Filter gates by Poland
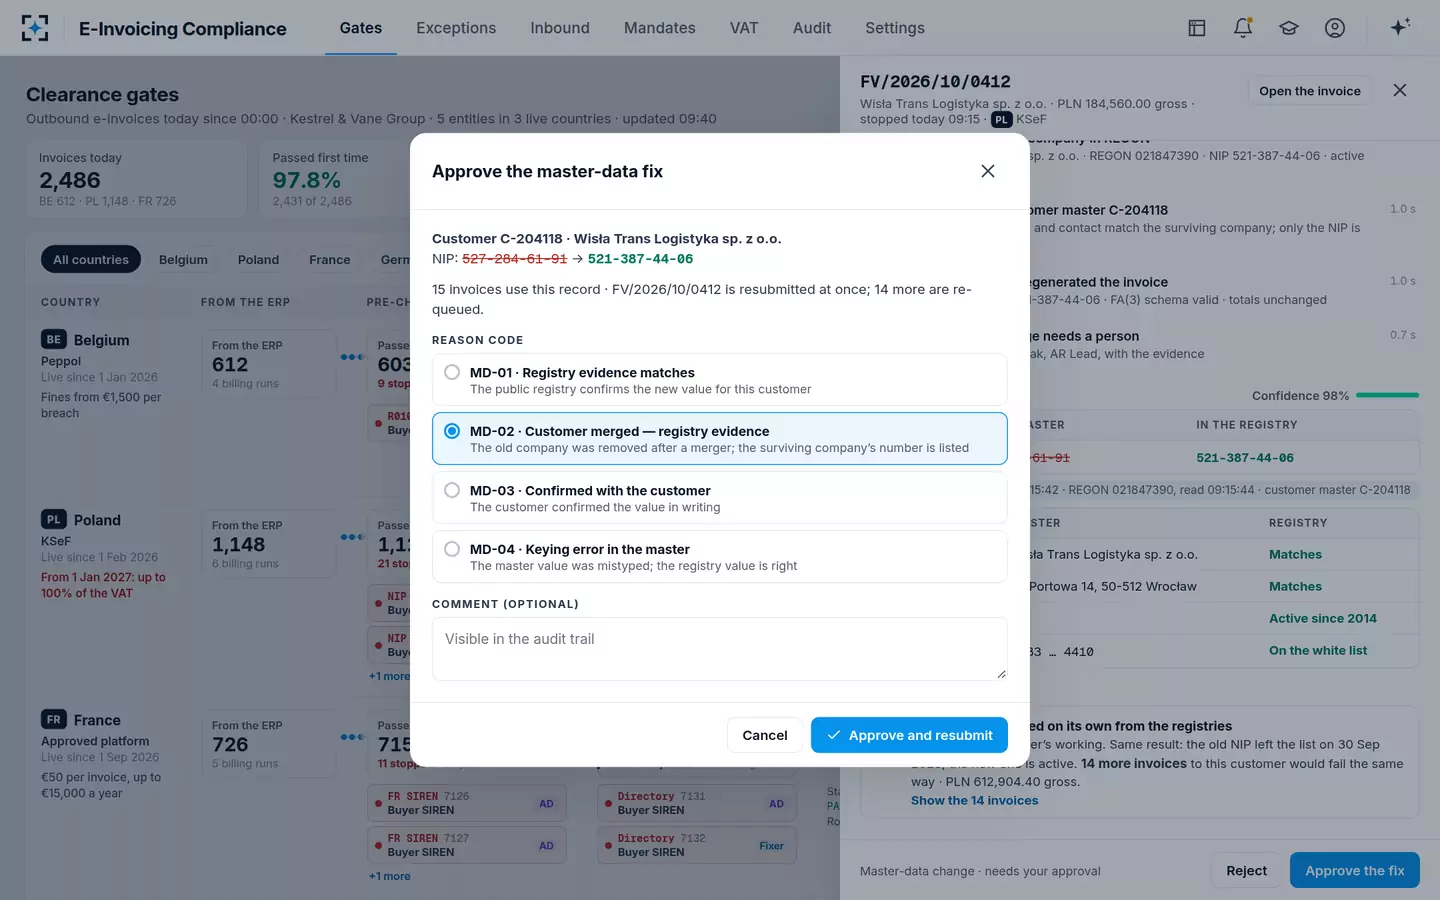 [258, 260]
